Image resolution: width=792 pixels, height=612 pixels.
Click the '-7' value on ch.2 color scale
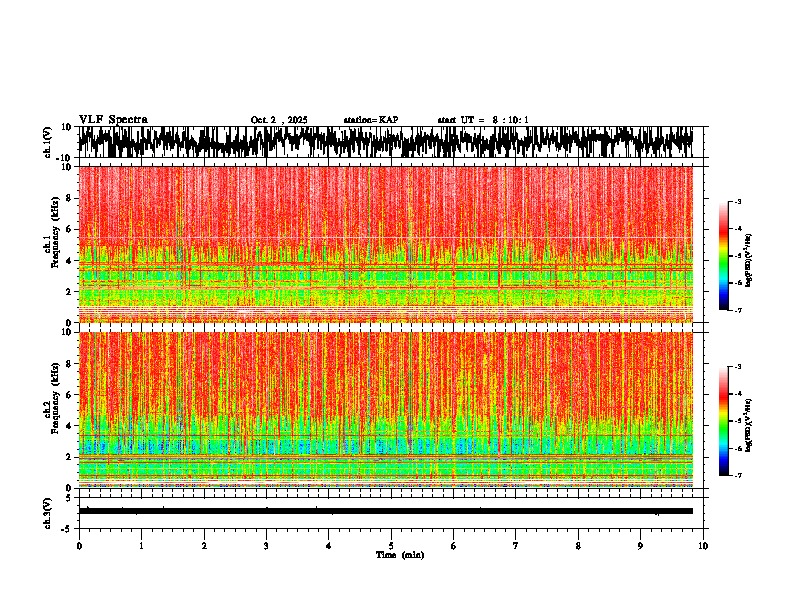(738, 476)
